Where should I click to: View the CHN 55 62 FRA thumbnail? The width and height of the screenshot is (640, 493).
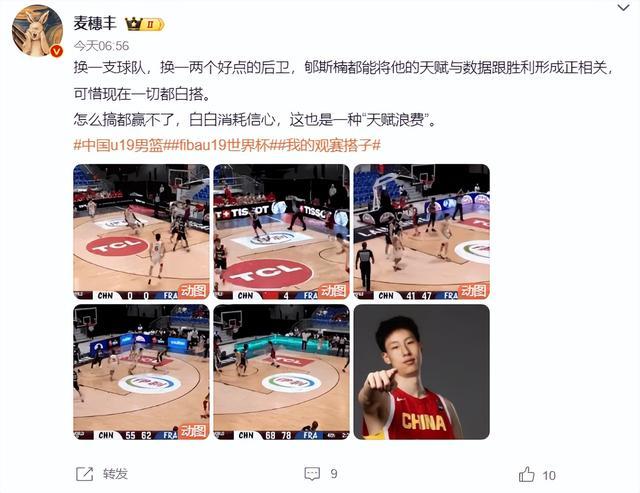(141, 372)
